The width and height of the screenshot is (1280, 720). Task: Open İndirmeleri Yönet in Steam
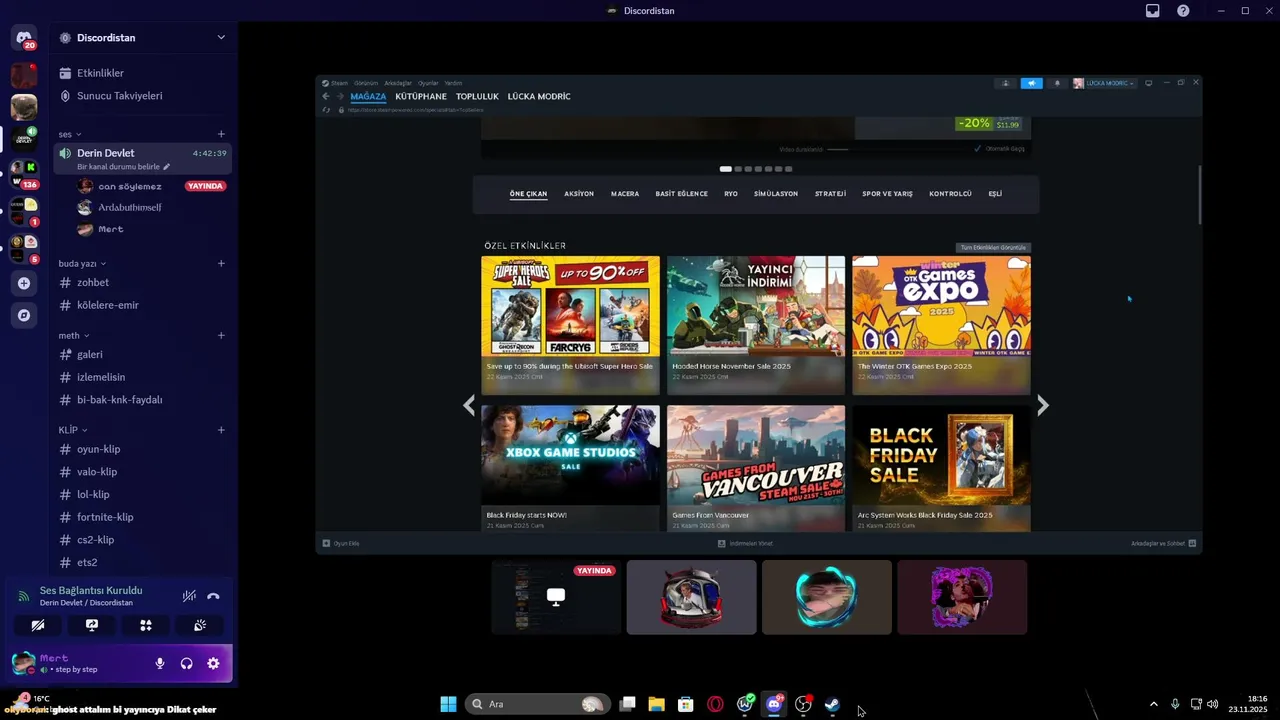(x=745, y=543)
